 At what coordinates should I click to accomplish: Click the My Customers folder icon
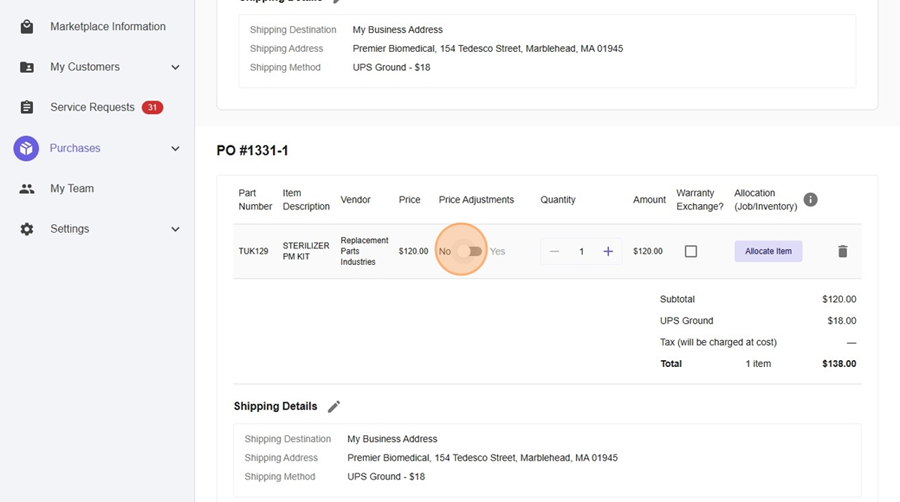[x=27, y=67]
